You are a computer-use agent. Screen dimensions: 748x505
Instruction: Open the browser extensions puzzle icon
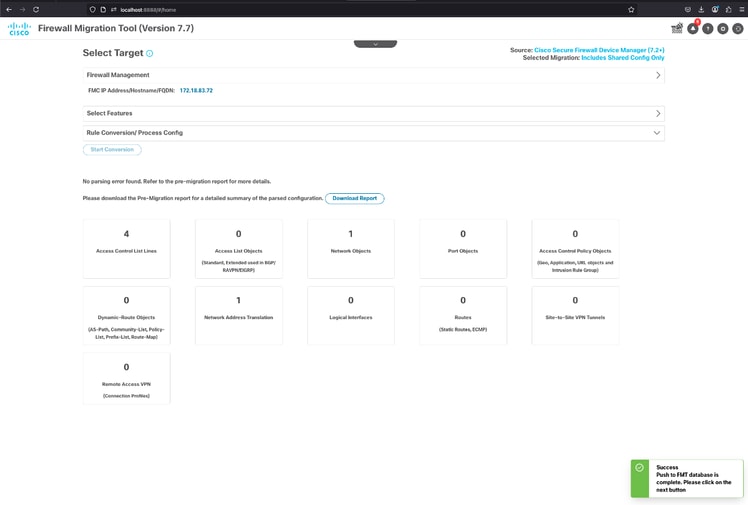tap(728, 9)
